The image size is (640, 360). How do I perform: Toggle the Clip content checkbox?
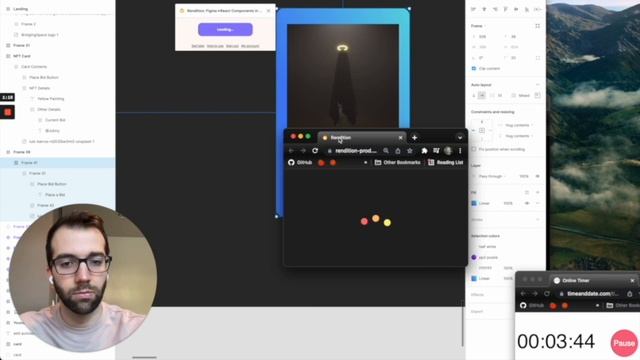[x=474, y=69]
